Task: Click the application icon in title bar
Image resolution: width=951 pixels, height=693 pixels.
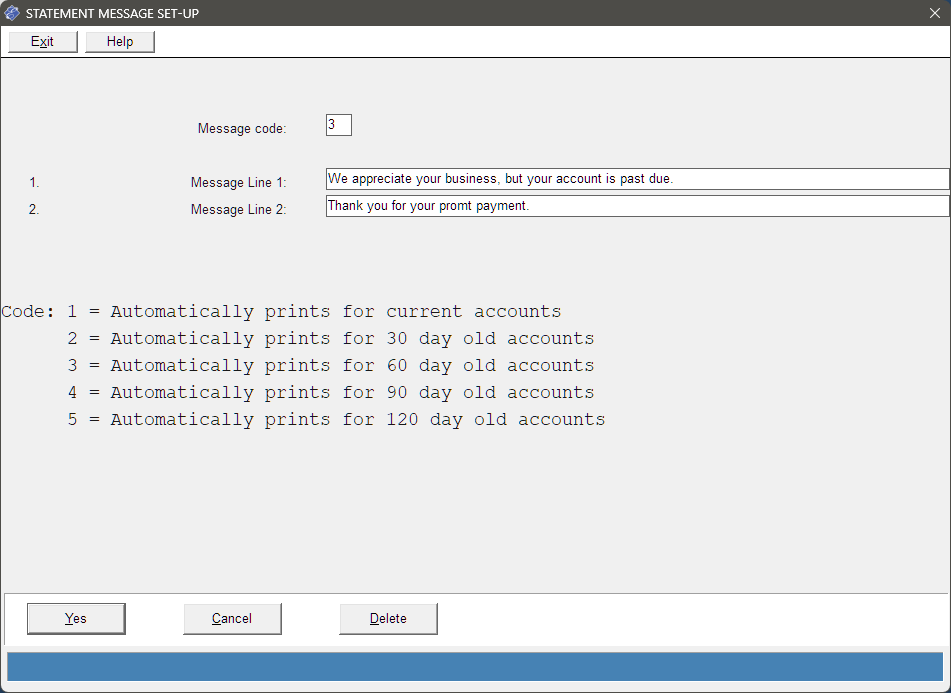Action: click(12, 13)
